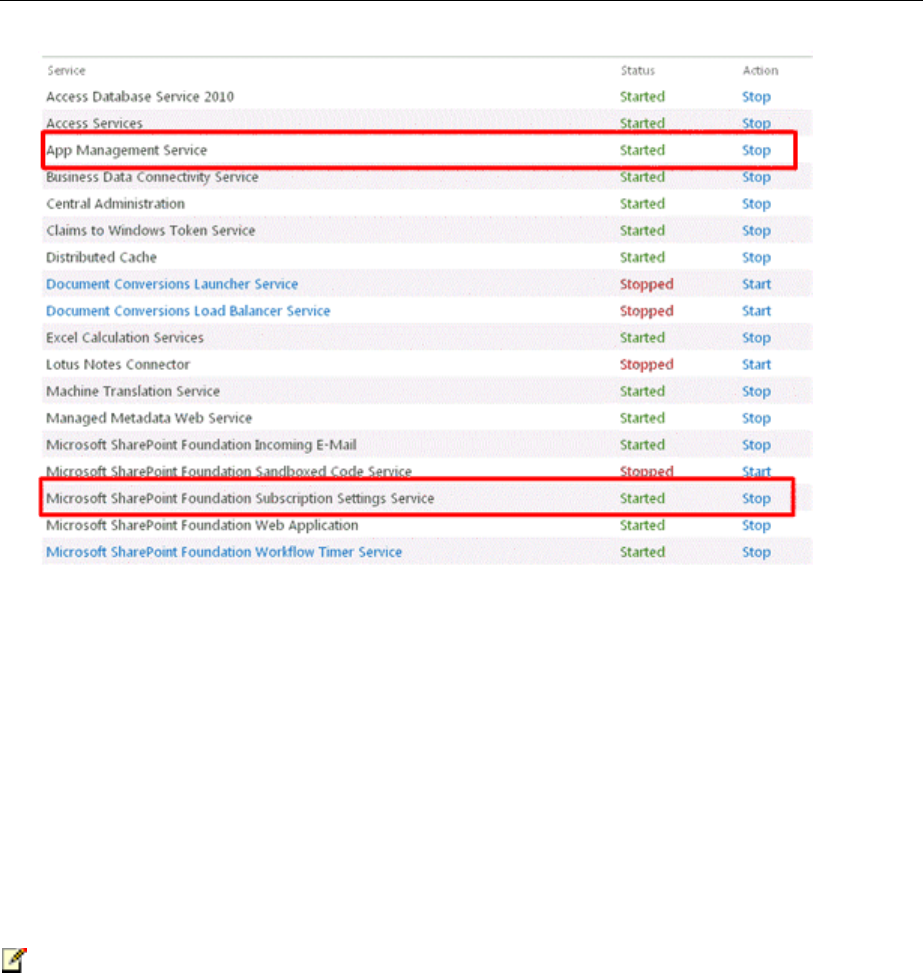Click the note pencil icon at the bottom left
The image size is (923, 973).
[x=14, y=959]
